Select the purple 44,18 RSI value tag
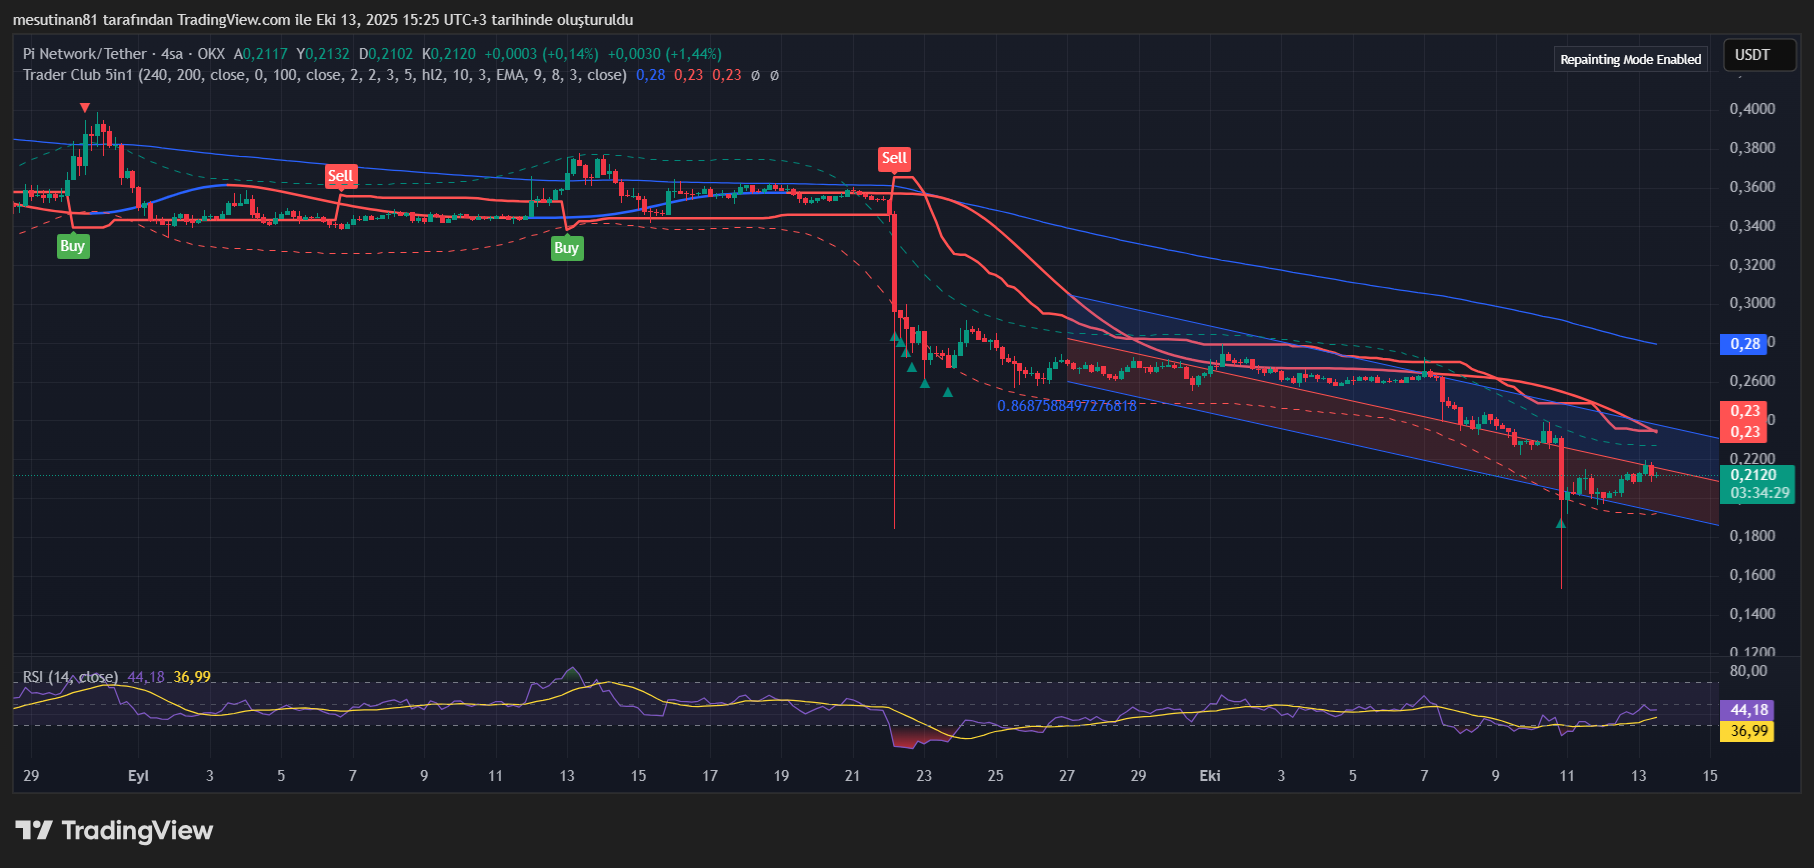Screen dimensions: 1814x868 (x=1749, y=710)
